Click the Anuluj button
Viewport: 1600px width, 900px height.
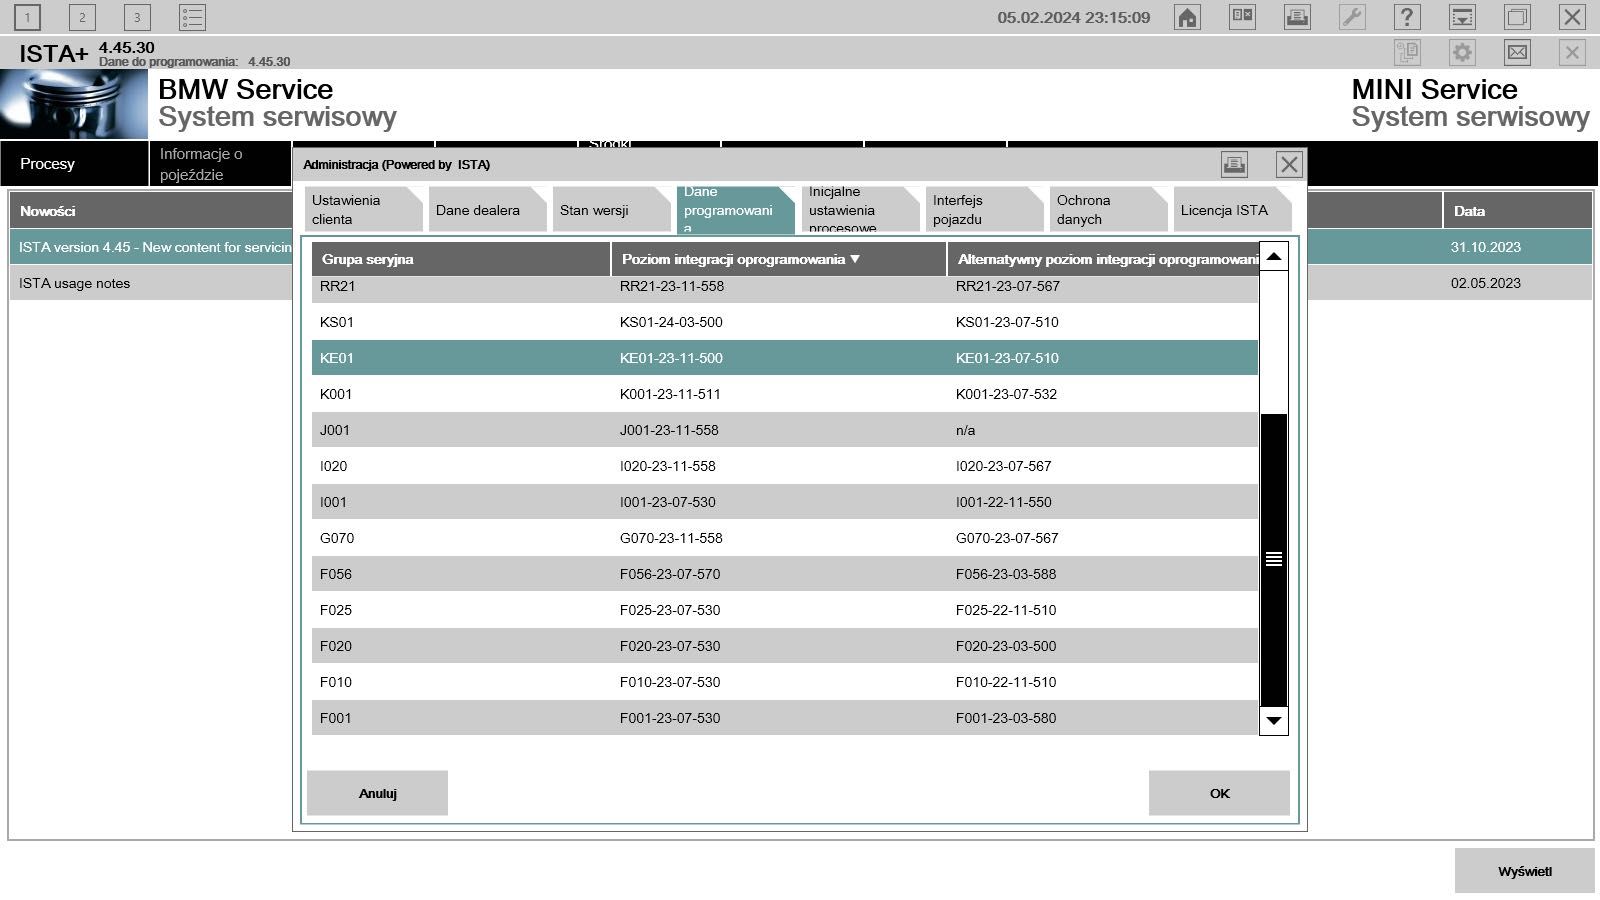[377, 793]
